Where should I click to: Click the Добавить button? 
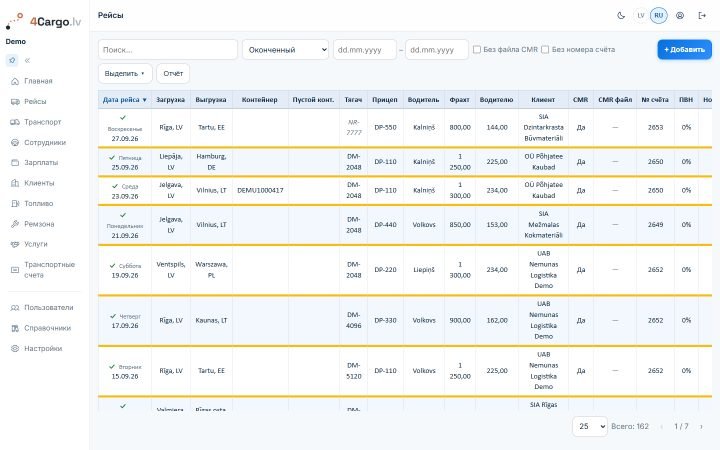684,50
